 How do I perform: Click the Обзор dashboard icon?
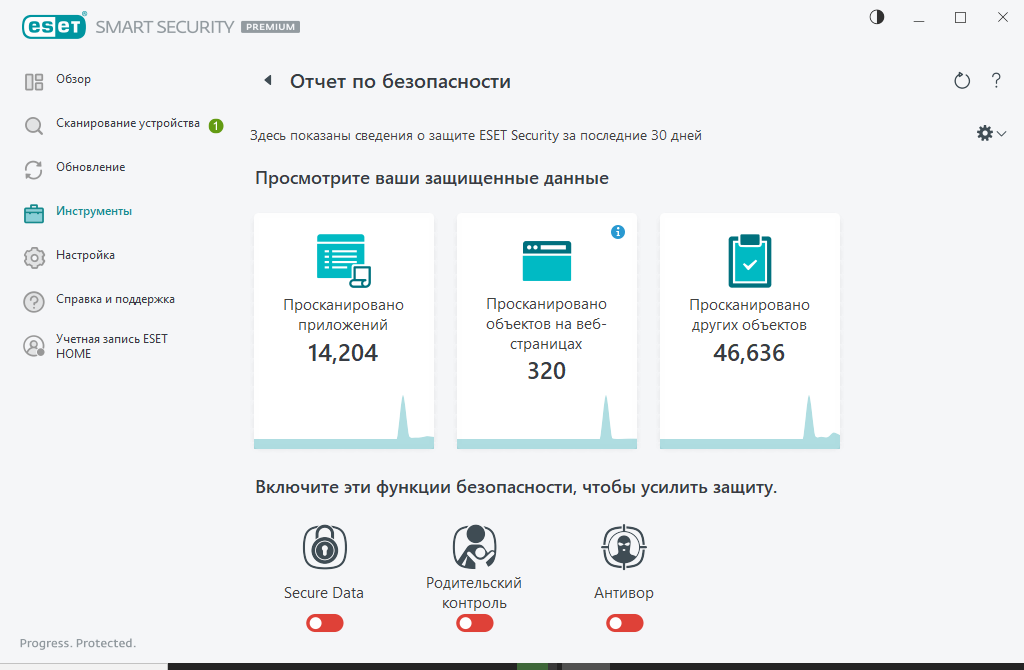tap(34, 82)
